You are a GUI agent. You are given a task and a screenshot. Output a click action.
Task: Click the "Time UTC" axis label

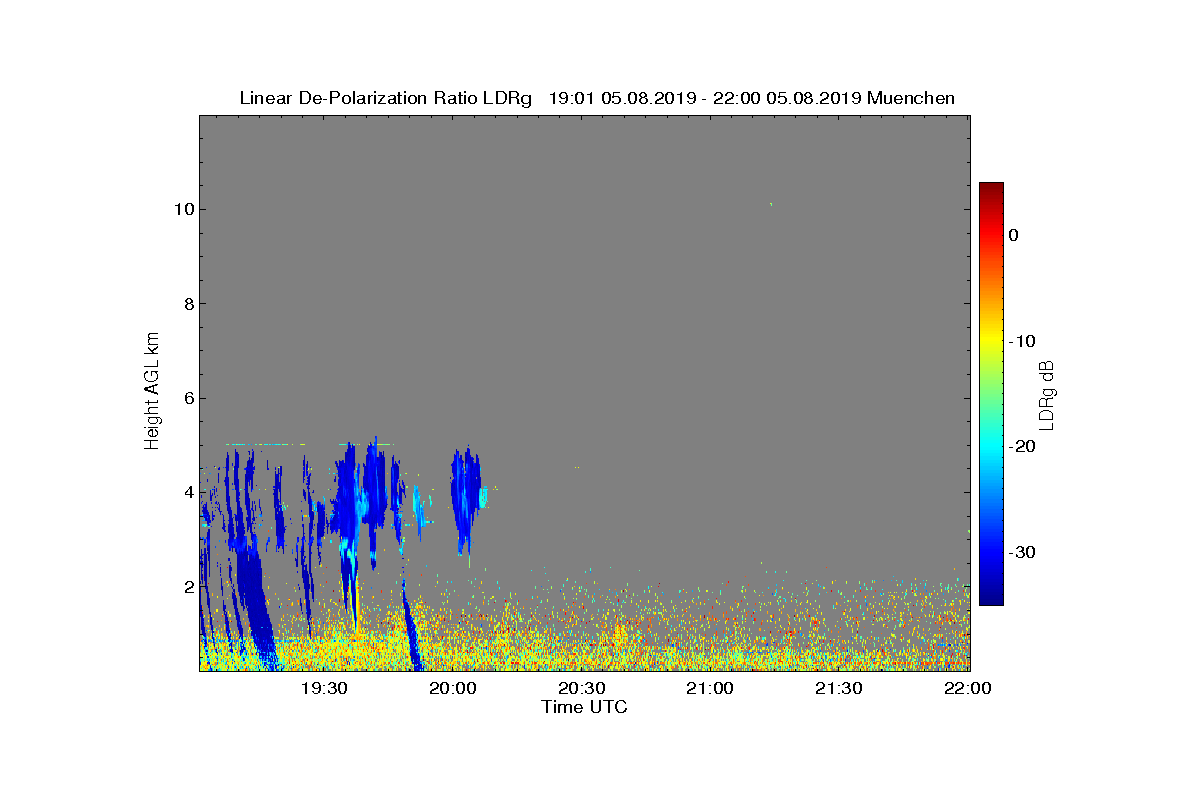[584, 707]
